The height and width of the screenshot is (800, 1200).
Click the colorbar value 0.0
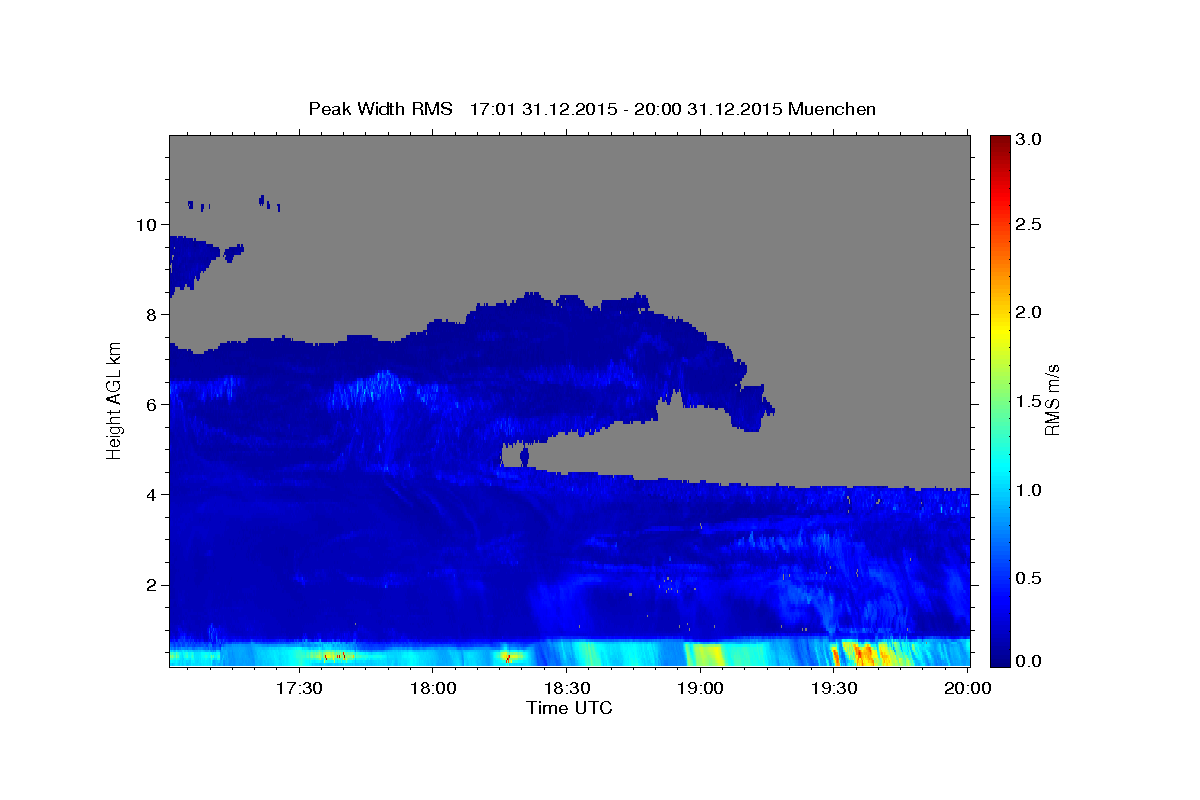coord(1029,661)
